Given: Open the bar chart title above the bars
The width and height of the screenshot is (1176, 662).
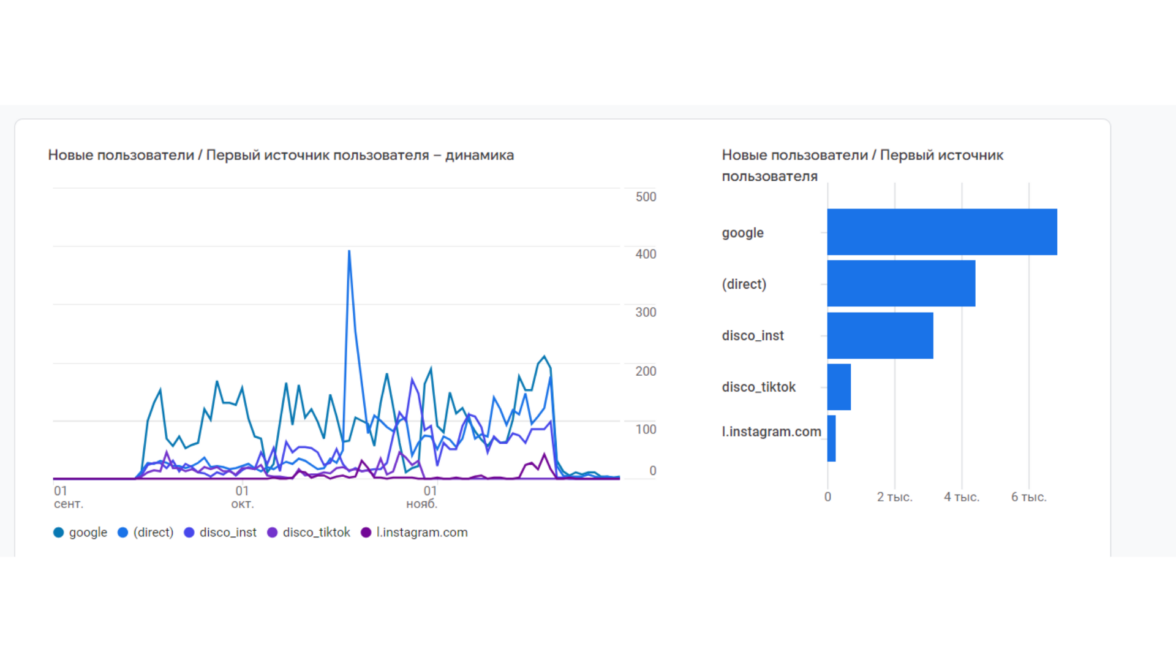Looking at the screenshot, I should coord(862,165).
